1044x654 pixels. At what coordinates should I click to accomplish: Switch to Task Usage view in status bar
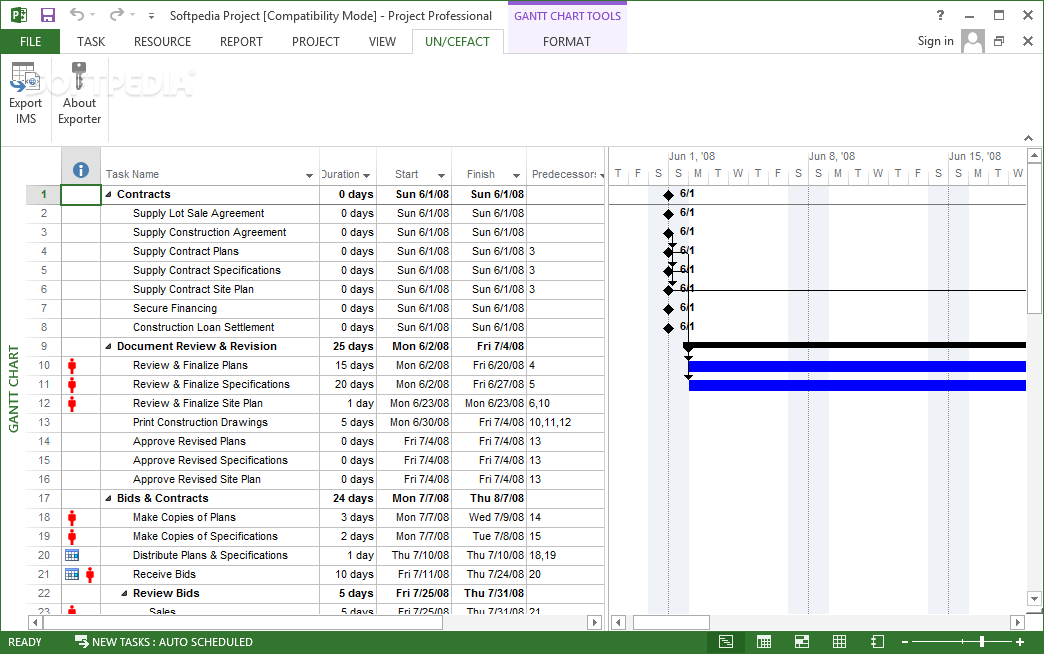764,642
